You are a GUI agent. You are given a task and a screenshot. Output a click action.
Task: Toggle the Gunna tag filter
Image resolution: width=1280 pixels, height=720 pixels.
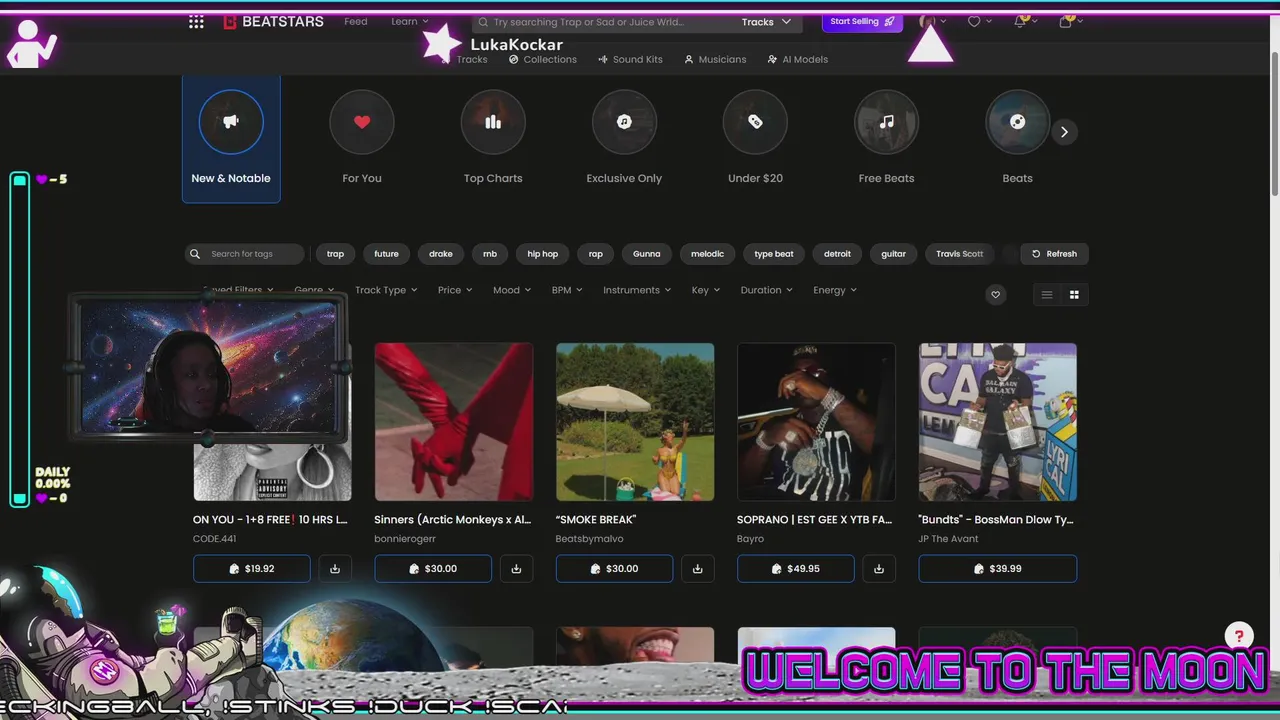click(x=647, y=254)
